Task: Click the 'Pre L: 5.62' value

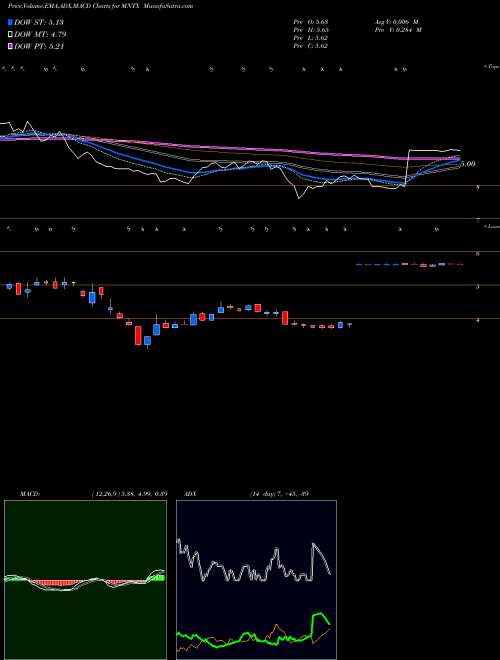Action: [x=311, y=38]
